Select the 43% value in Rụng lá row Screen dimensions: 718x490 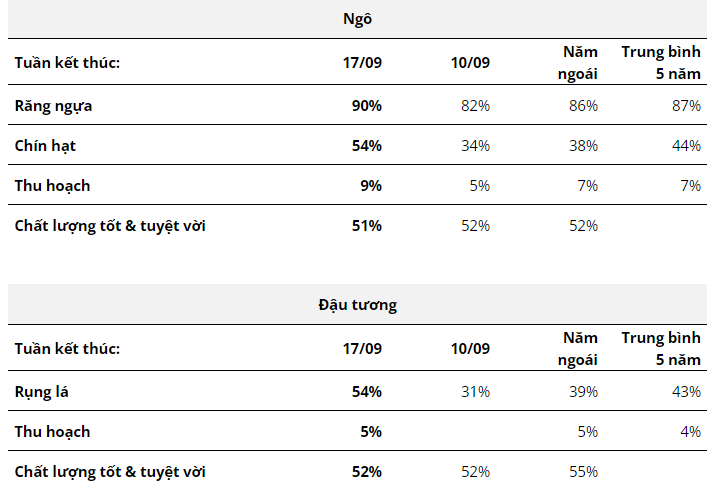coord(686,391)
